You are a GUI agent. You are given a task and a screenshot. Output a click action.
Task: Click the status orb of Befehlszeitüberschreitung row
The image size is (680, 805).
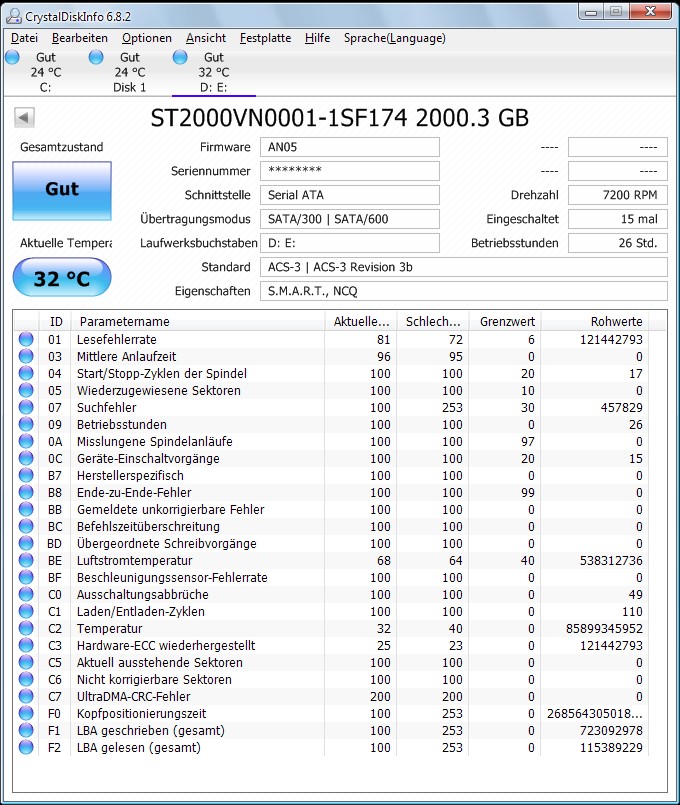pos(26,526)
